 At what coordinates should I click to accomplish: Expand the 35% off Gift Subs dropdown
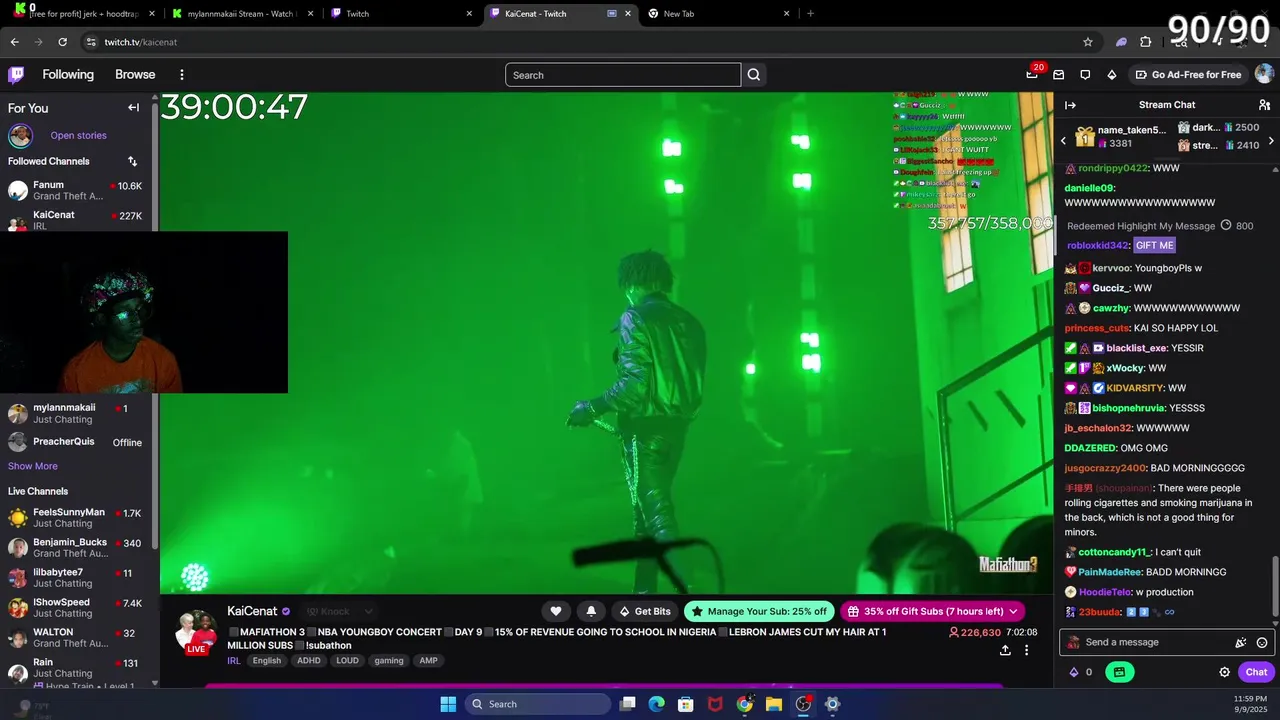coord(1013,611)
